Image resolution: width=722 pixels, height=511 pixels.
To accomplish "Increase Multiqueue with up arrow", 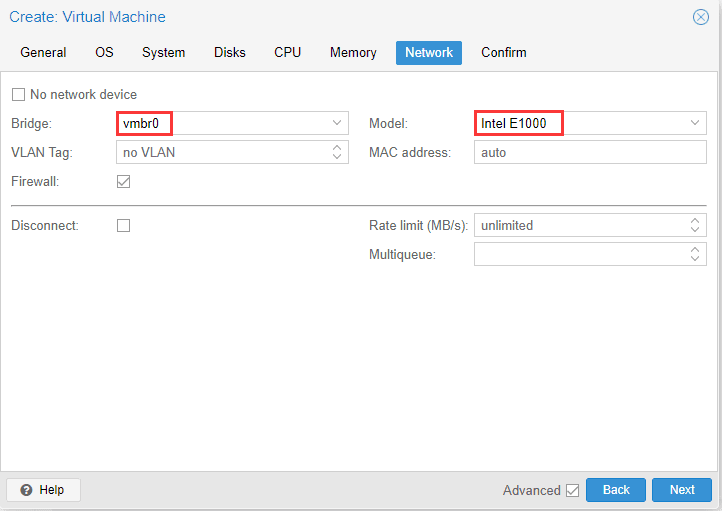I will [695, 250].
